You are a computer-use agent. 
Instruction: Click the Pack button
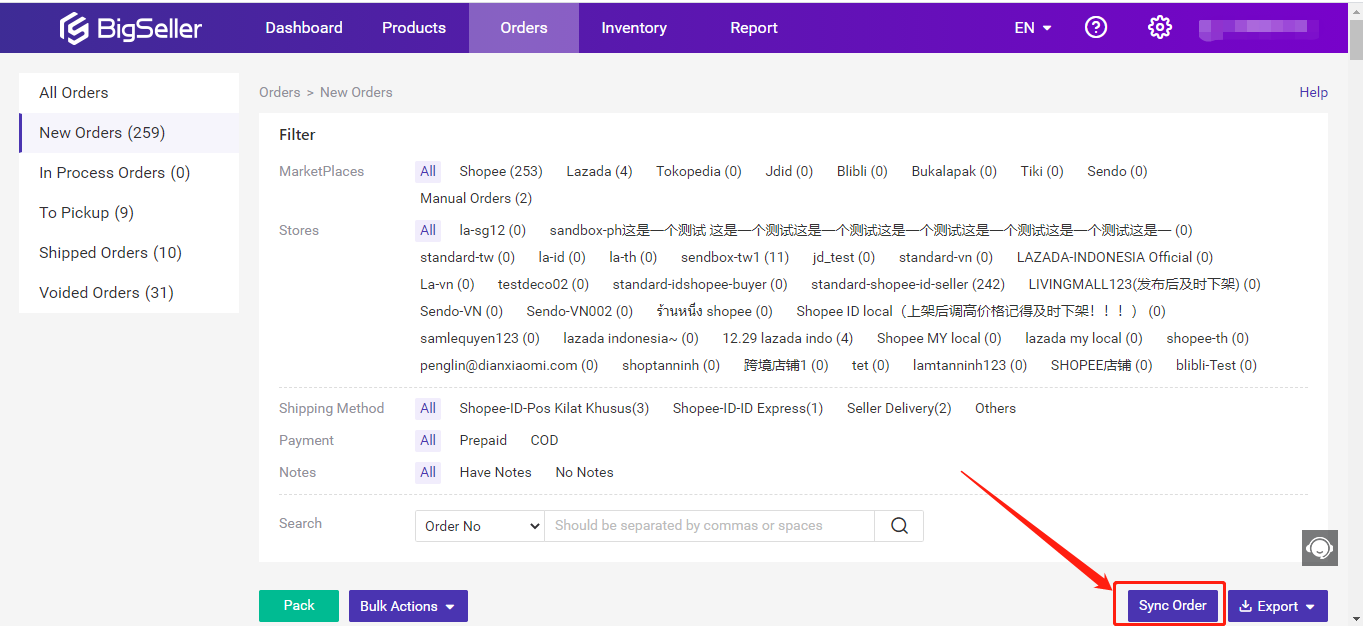pos(299,606)
